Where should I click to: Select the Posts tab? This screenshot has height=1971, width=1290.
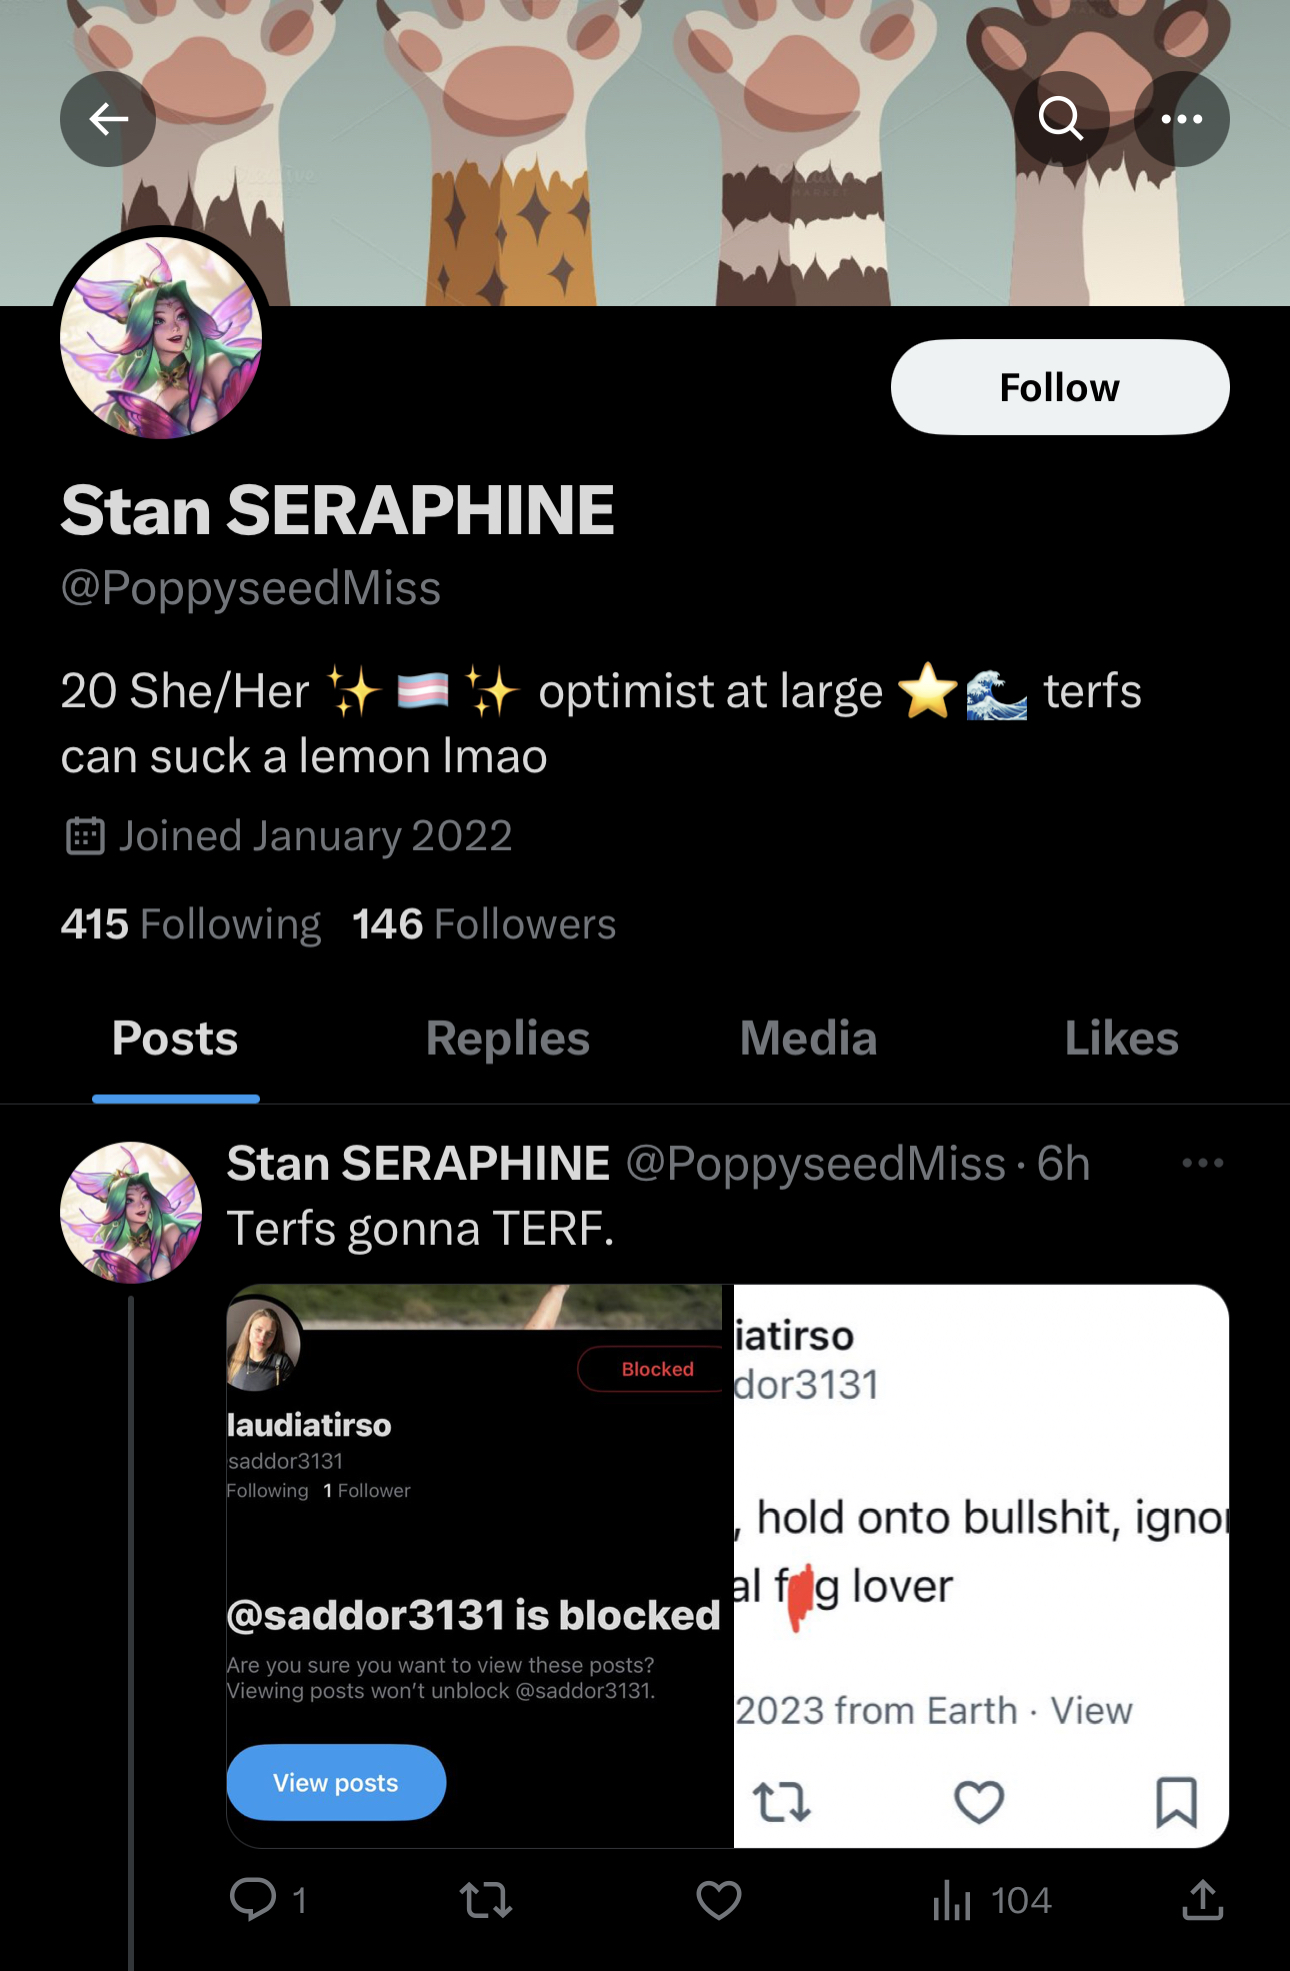tap(175, 1038)
